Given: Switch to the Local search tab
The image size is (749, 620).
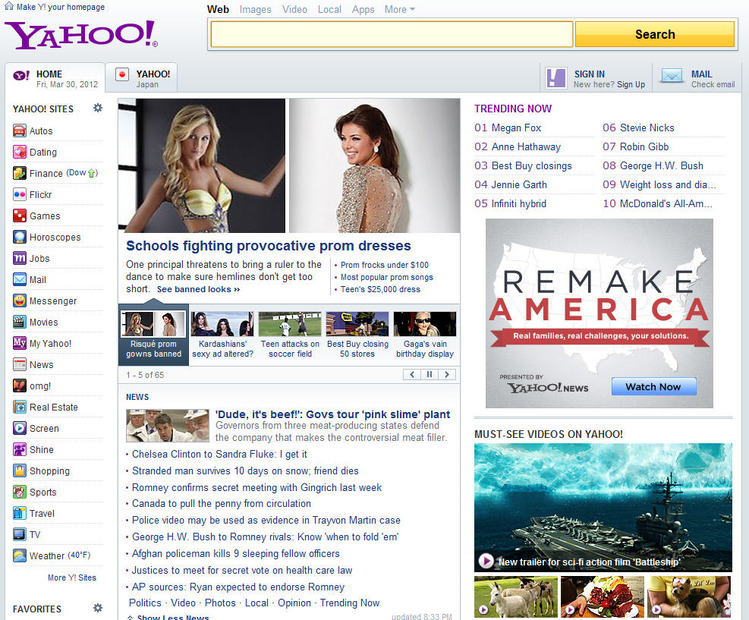Looking at the screenshot, I should point(330,9).
